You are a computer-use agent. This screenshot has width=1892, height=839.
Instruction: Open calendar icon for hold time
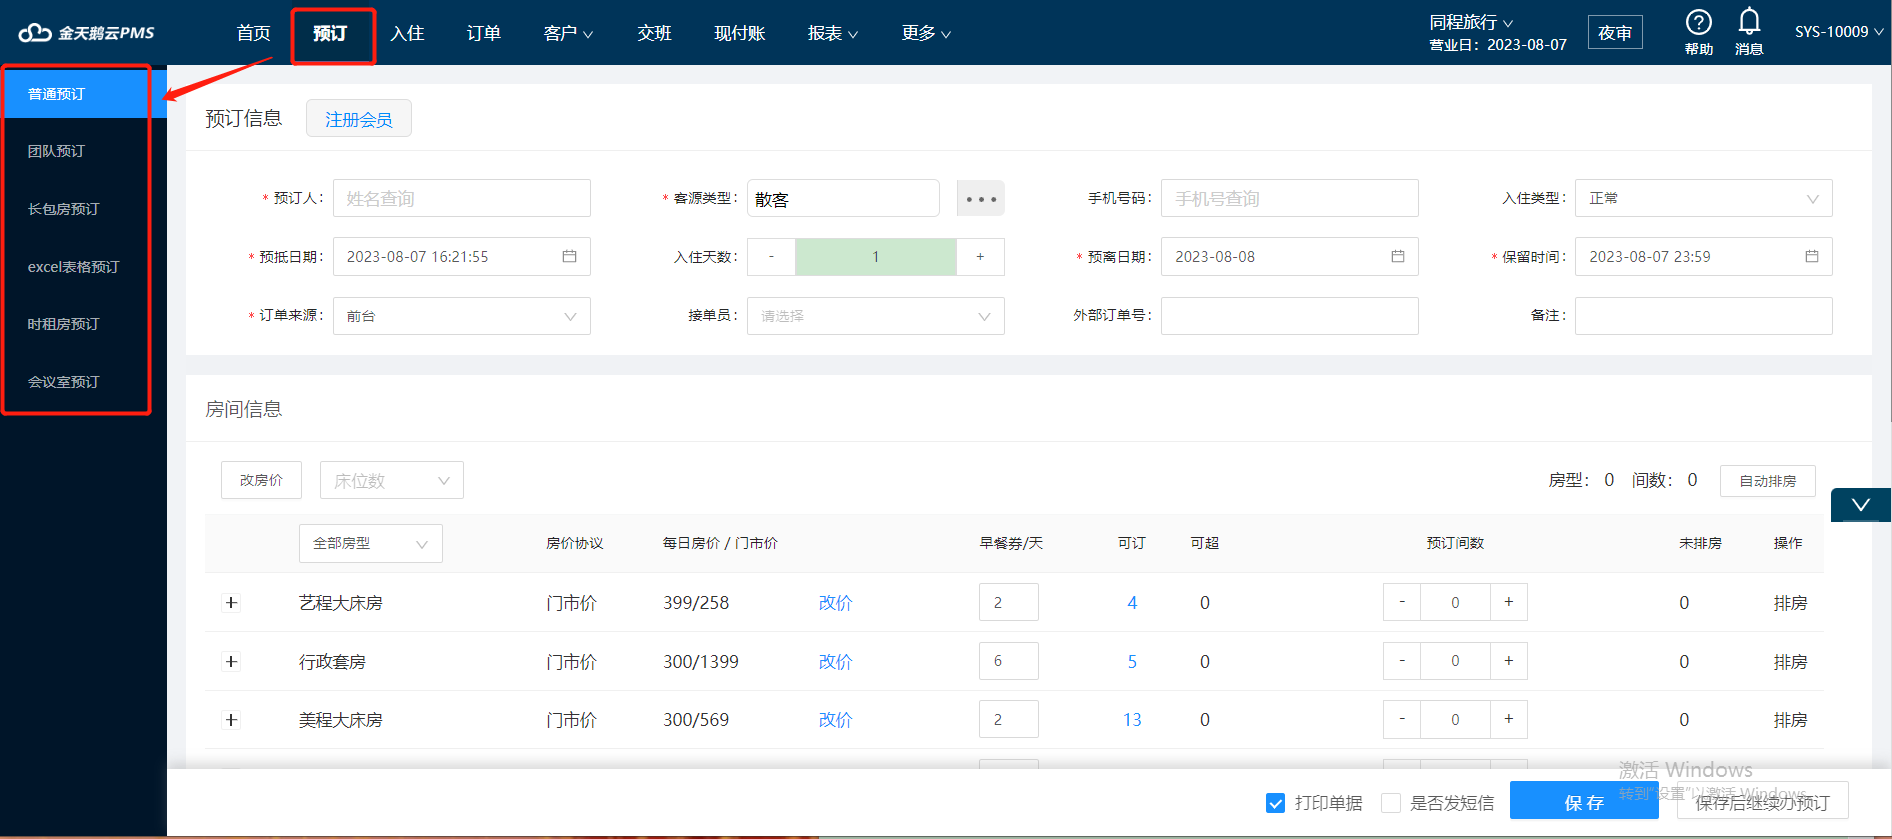point(1811,257)
